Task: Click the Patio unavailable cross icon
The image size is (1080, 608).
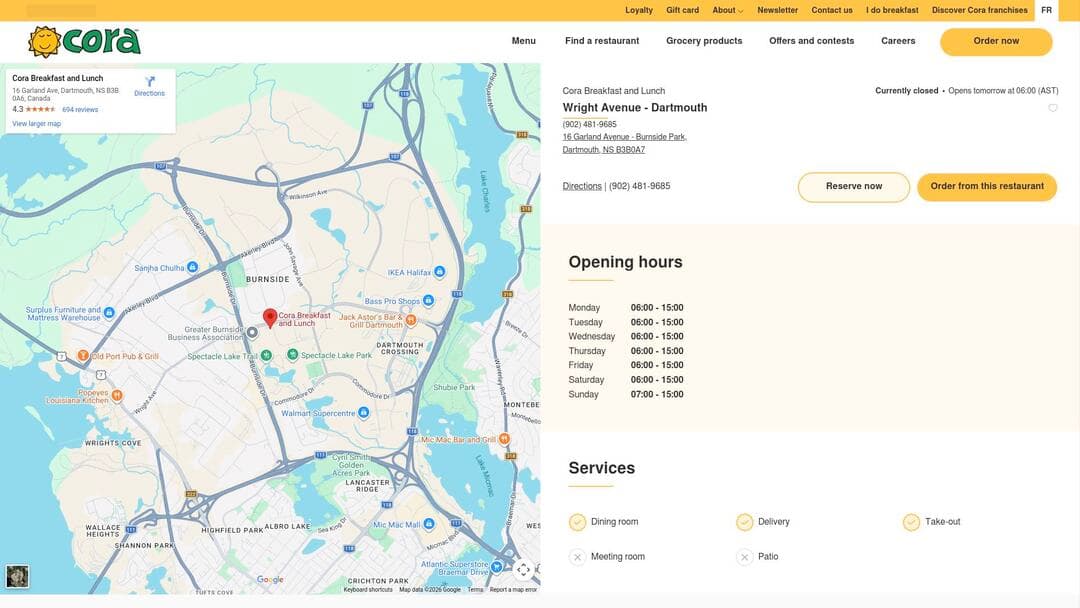Action: coord(744,556)
